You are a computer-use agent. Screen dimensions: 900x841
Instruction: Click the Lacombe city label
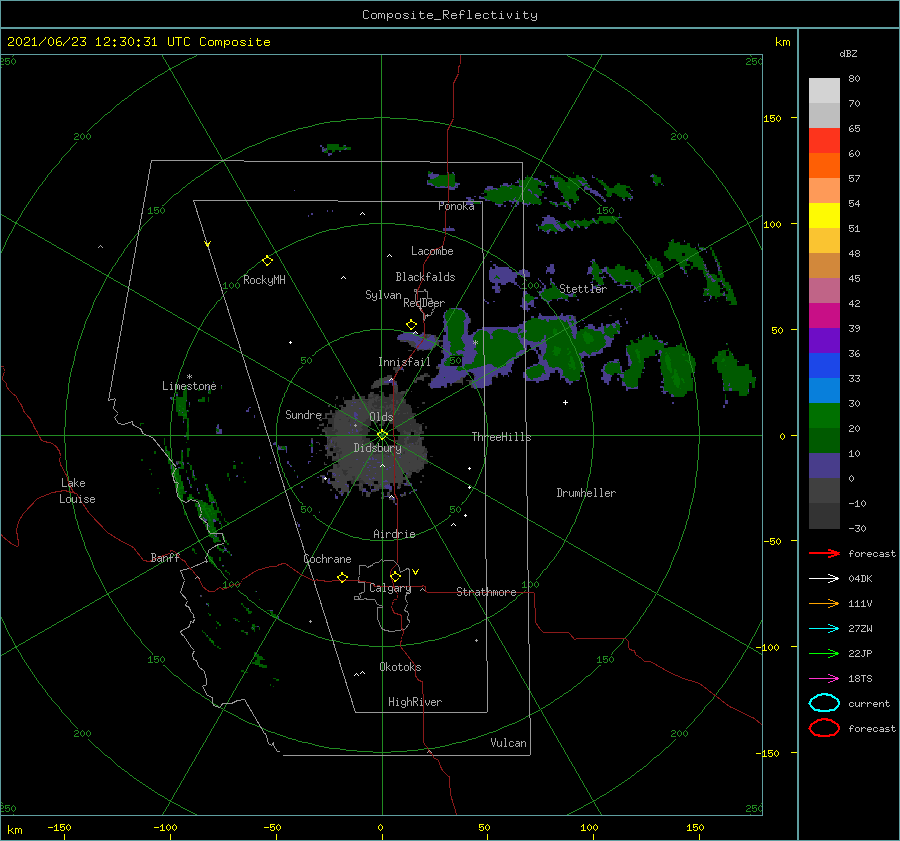pos(432,251)
